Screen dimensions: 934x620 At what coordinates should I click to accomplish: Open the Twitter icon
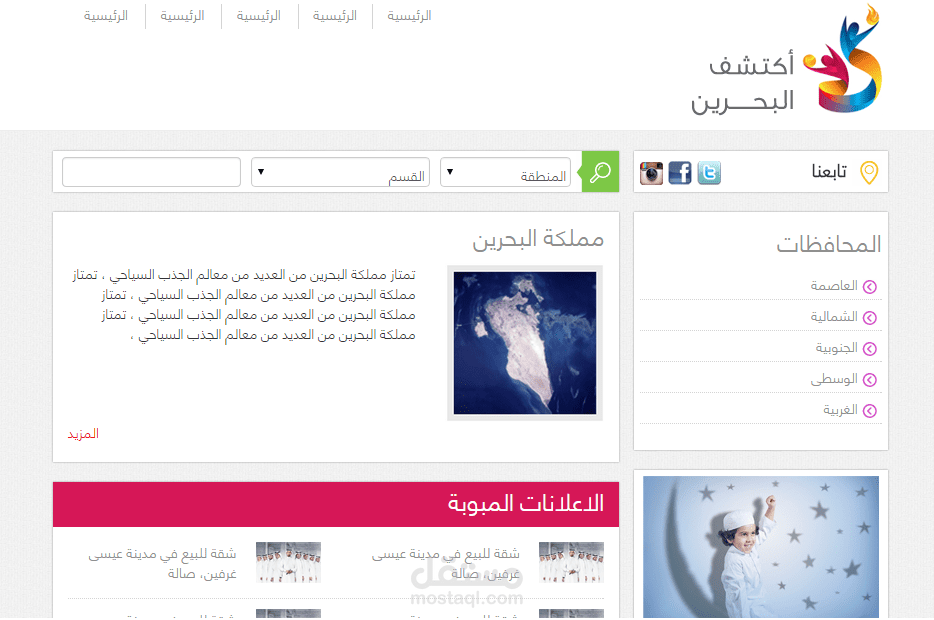coord(709,172)
